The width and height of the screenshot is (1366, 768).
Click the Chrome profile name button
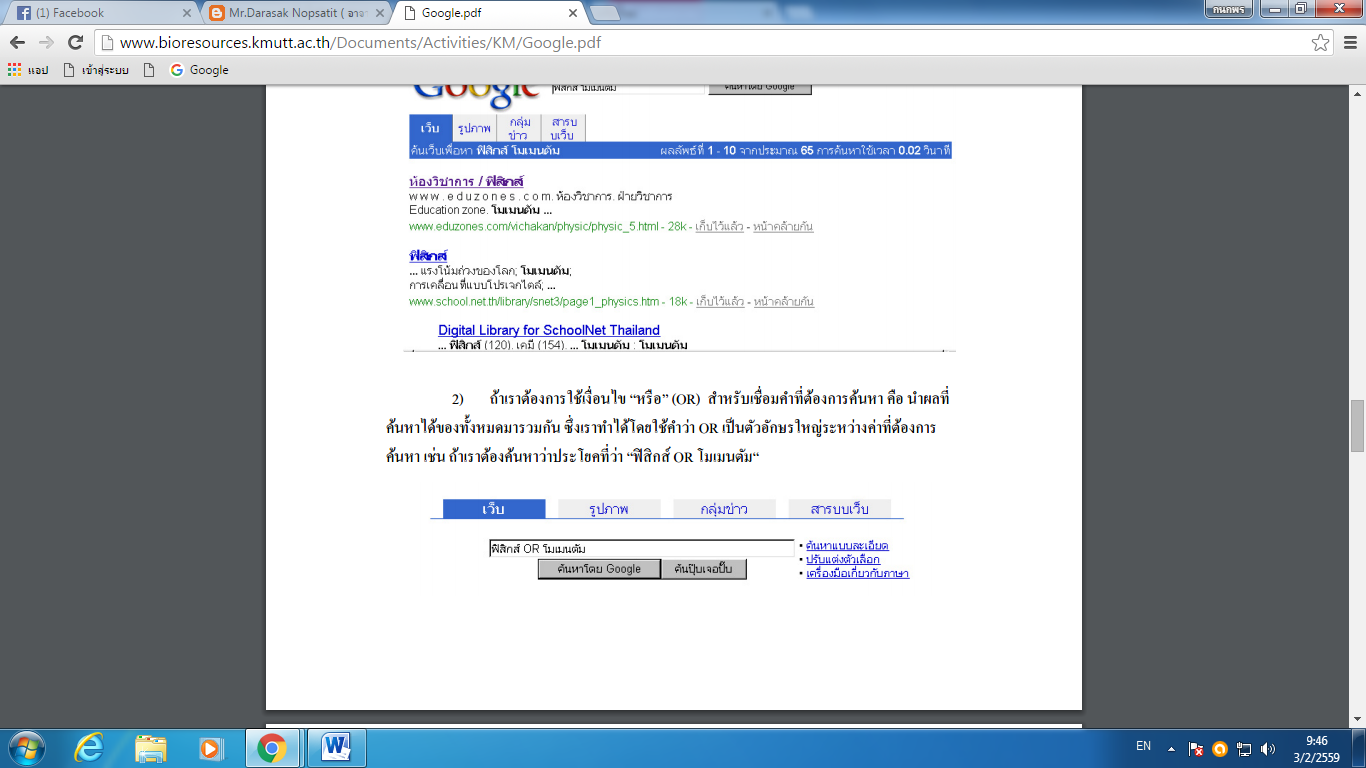point(1229,9)
